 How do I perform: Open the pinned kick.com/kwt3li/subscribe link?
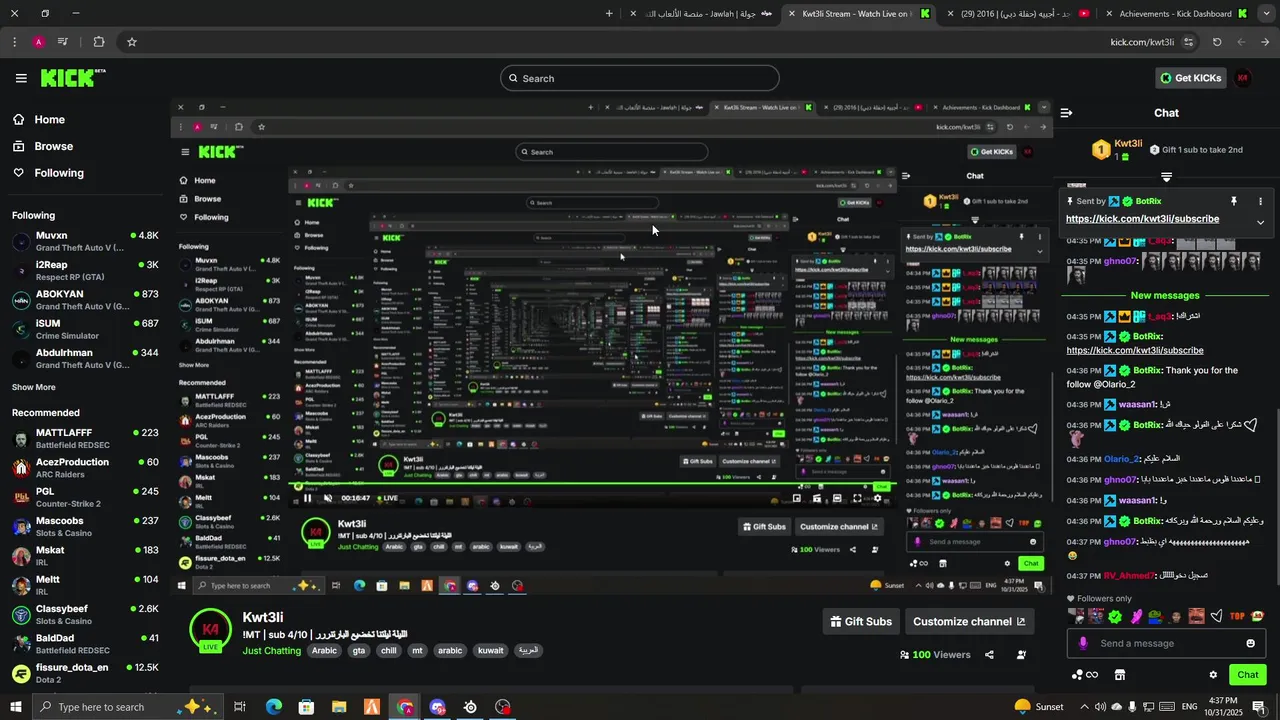pos(1142,219)
